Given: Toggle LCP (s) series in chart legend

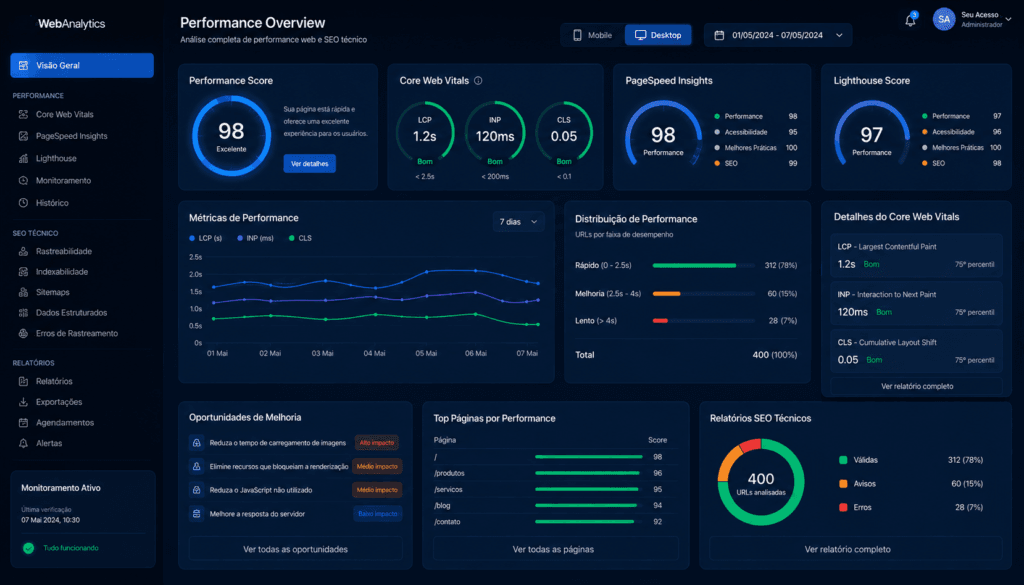Looking at the screenshot, I should click(206, 238).
